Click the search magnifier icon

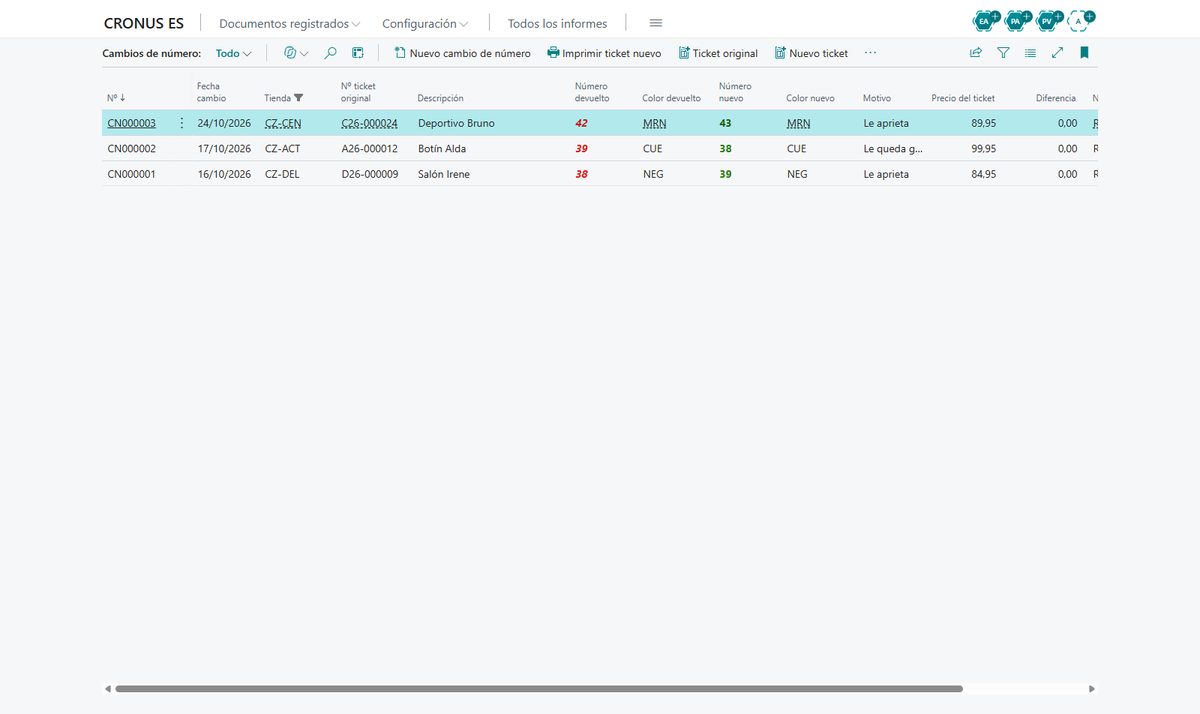[x=330, y=53]
